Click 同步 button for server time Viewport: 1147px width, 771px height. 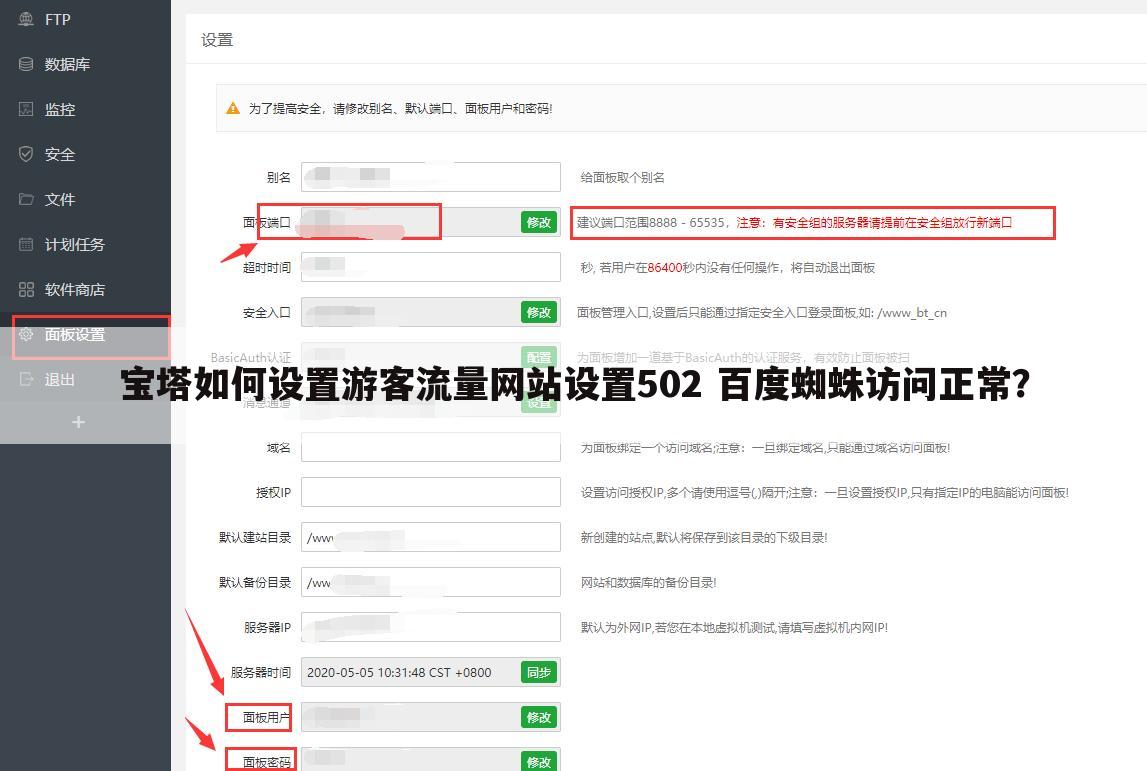[539, 672]
